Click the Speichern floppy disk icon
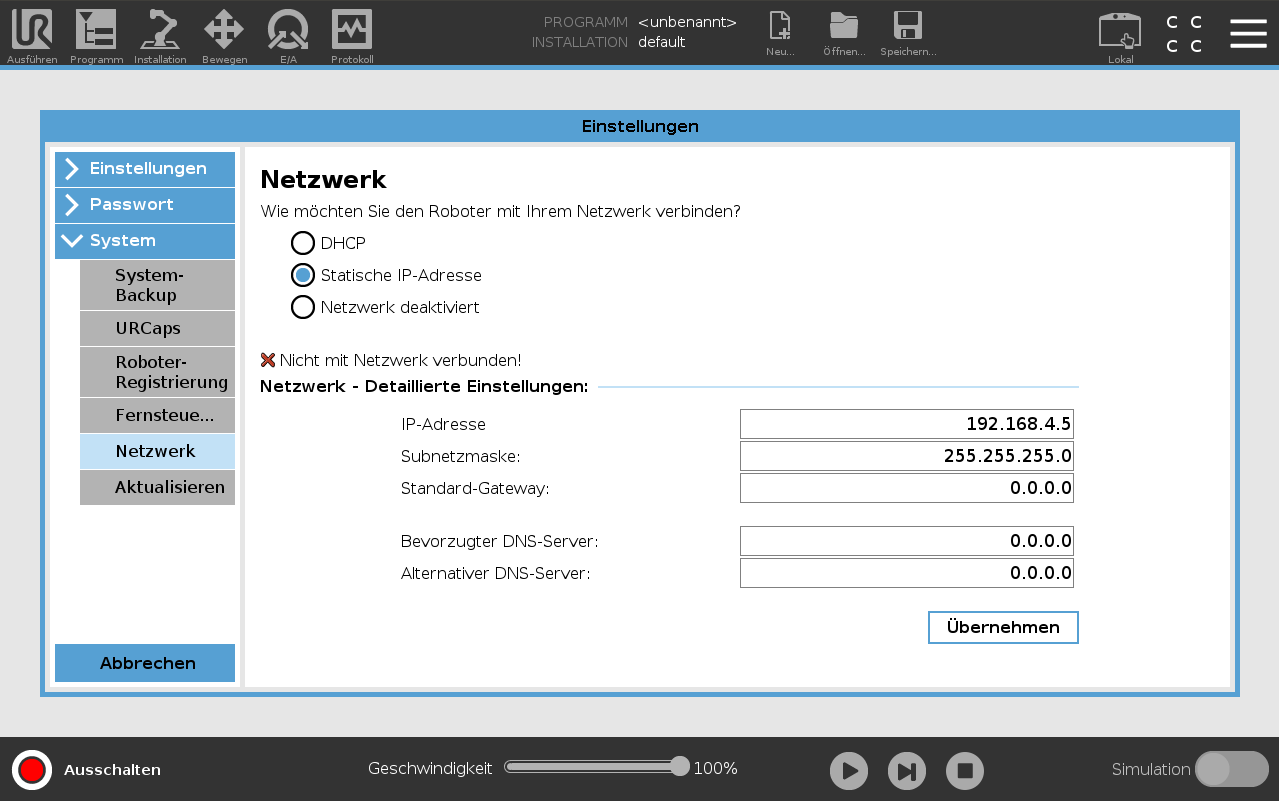The width and height of the screenshot is (1279, 801). 907,27
